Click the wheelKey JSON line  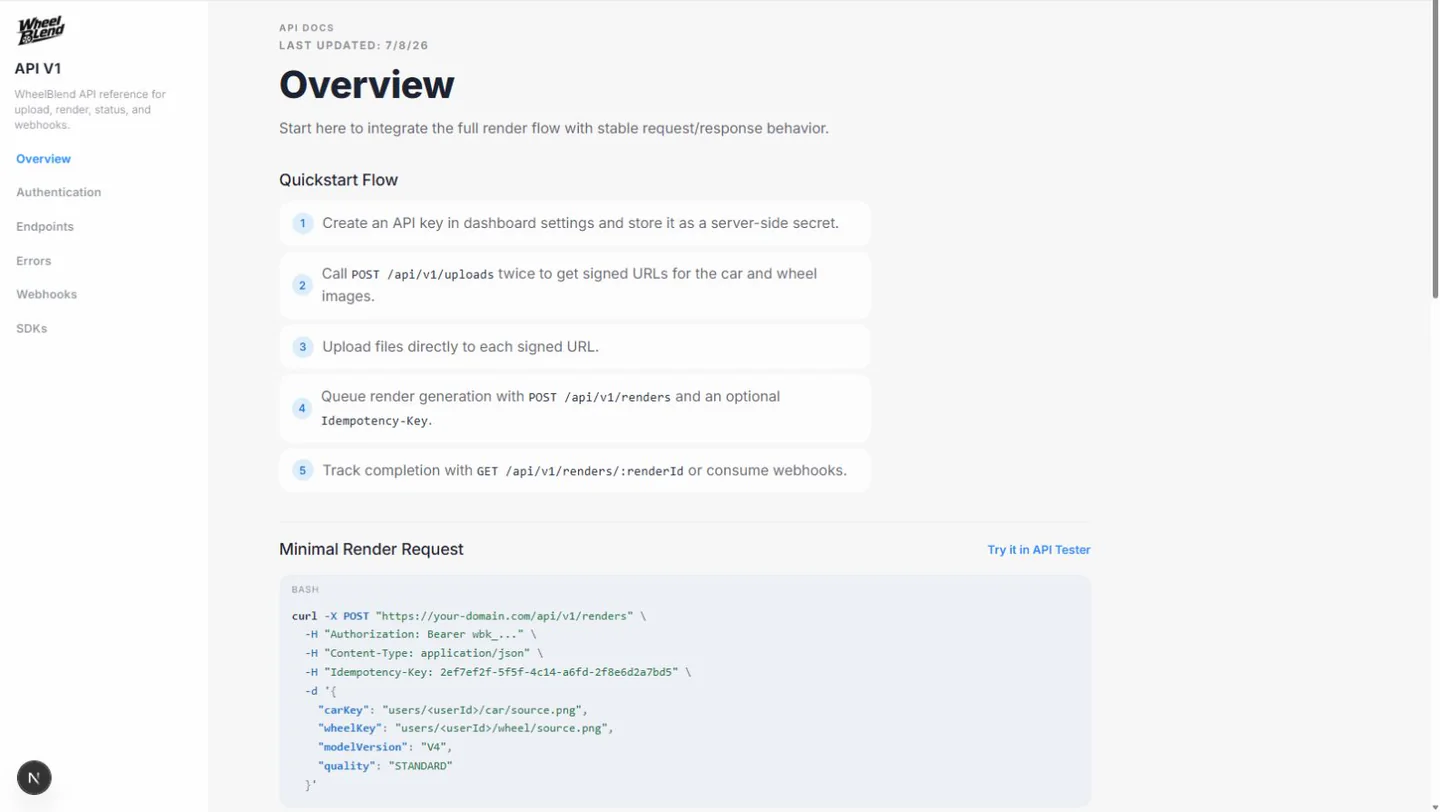tap(466, 728)
